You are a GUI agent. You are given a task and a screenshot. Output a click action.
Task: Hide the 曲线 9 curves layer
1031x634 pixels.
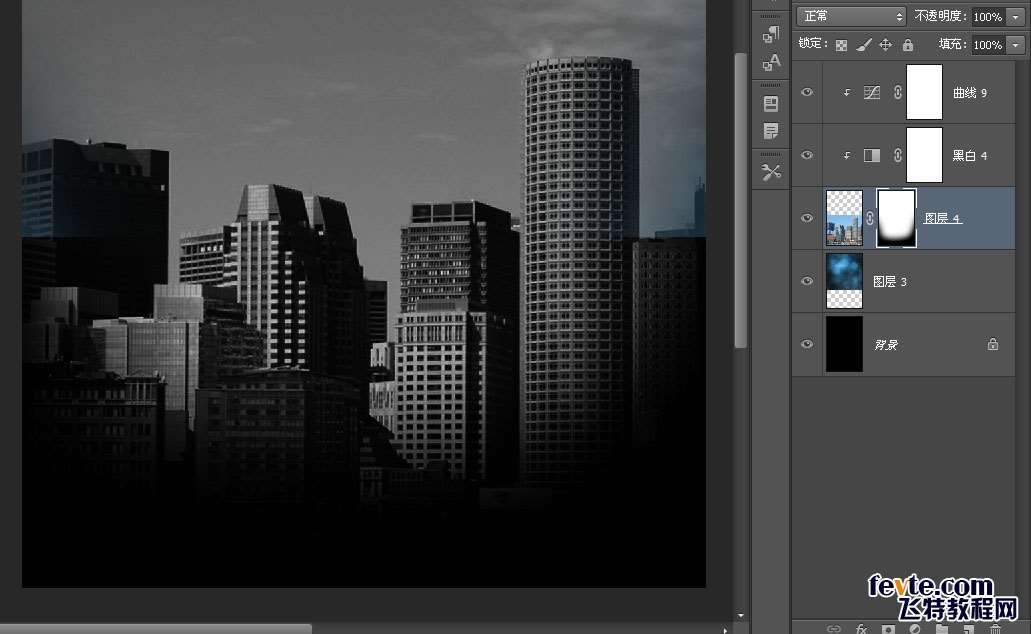click(x=807, y=92)
